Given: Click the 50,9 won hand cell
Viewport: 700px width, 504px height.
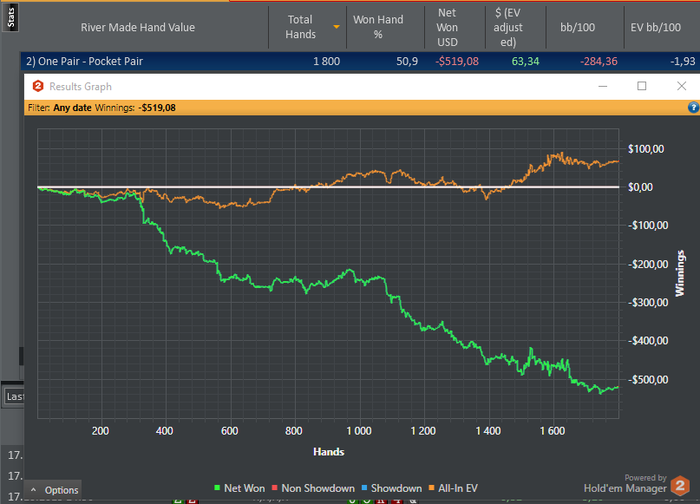Looking at the screenshot, I should (407, 61).
